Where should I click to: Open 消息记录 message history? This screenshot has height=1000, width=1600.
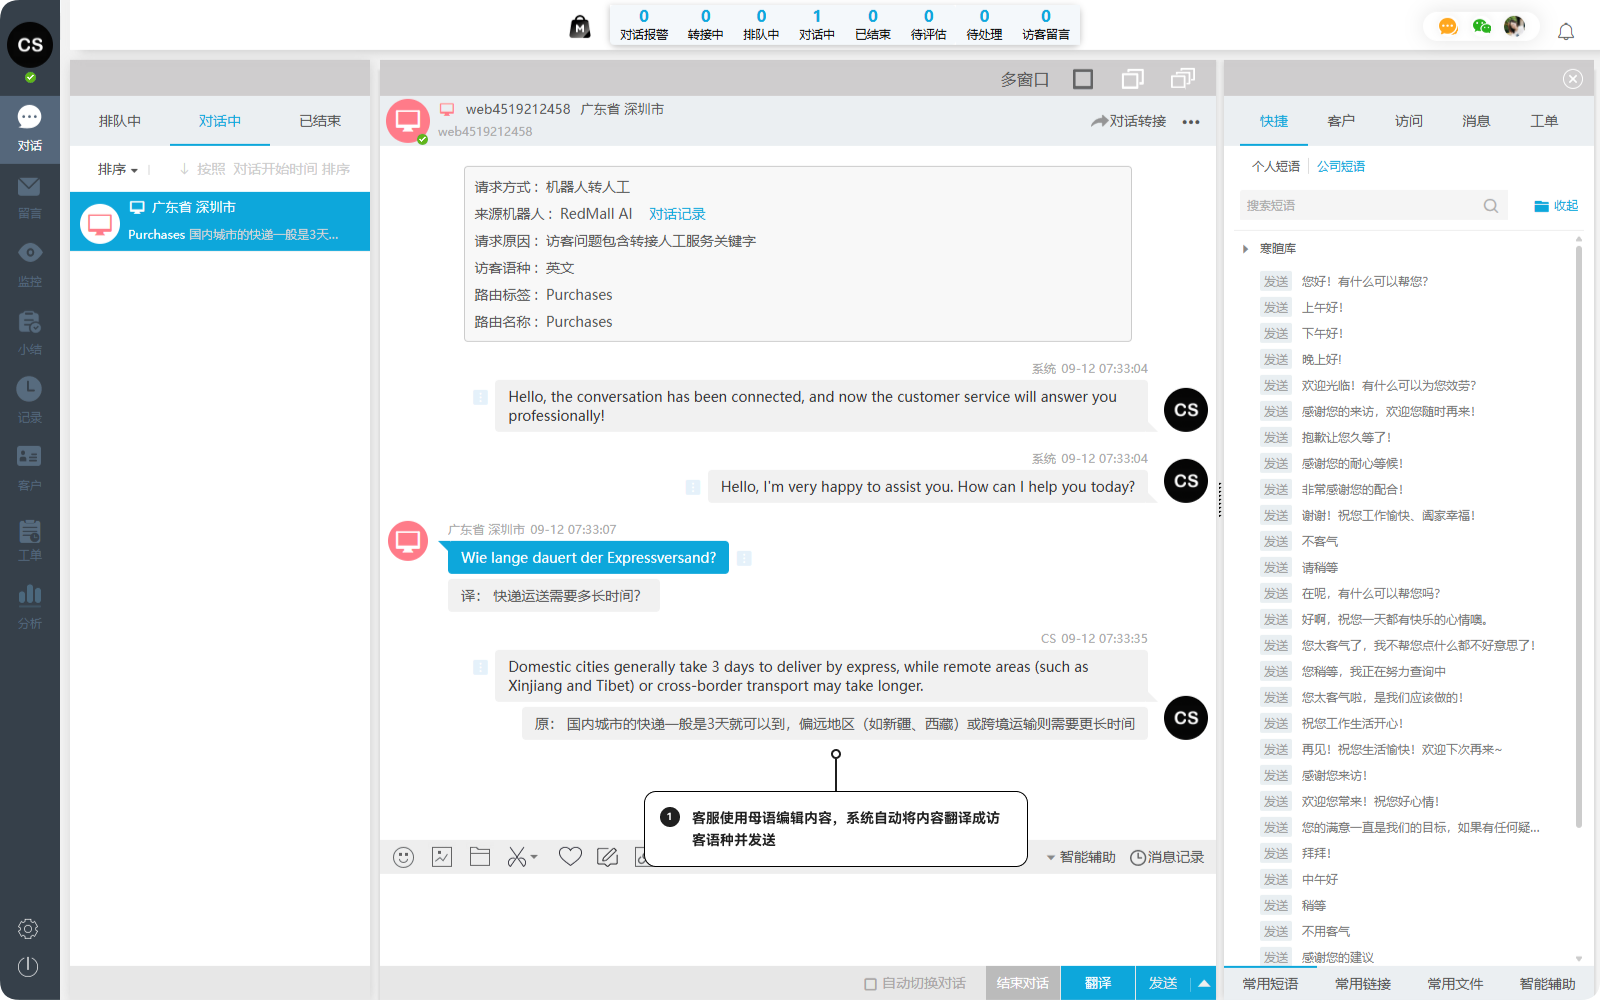1167,857
